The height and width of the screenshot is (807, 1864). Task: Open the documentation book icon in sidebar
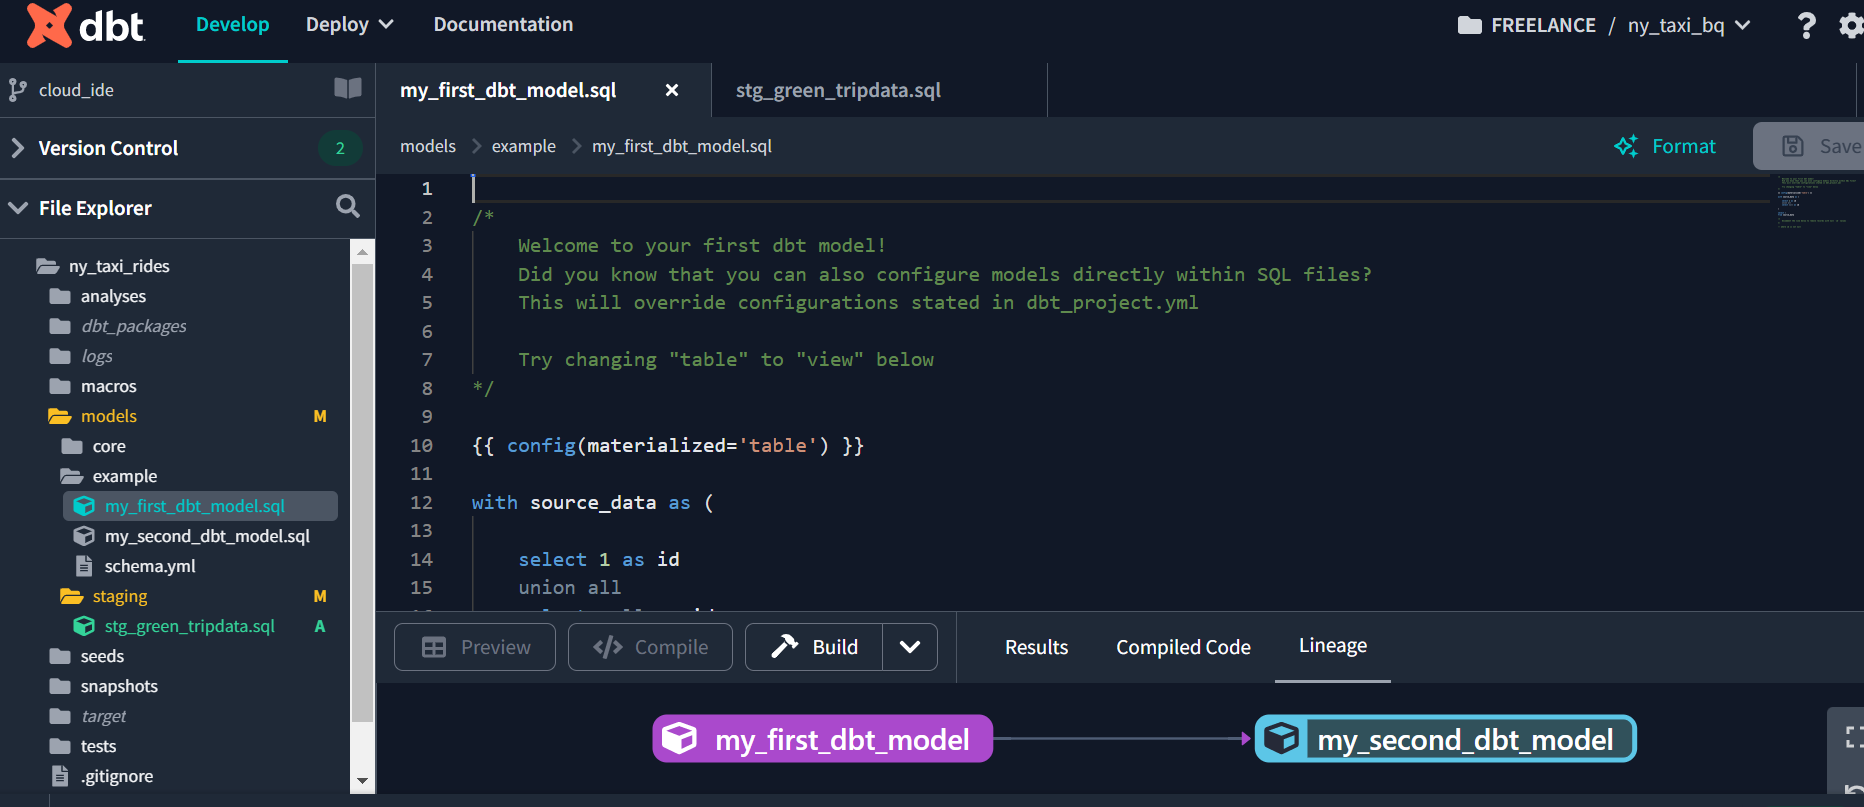(348, 89)
